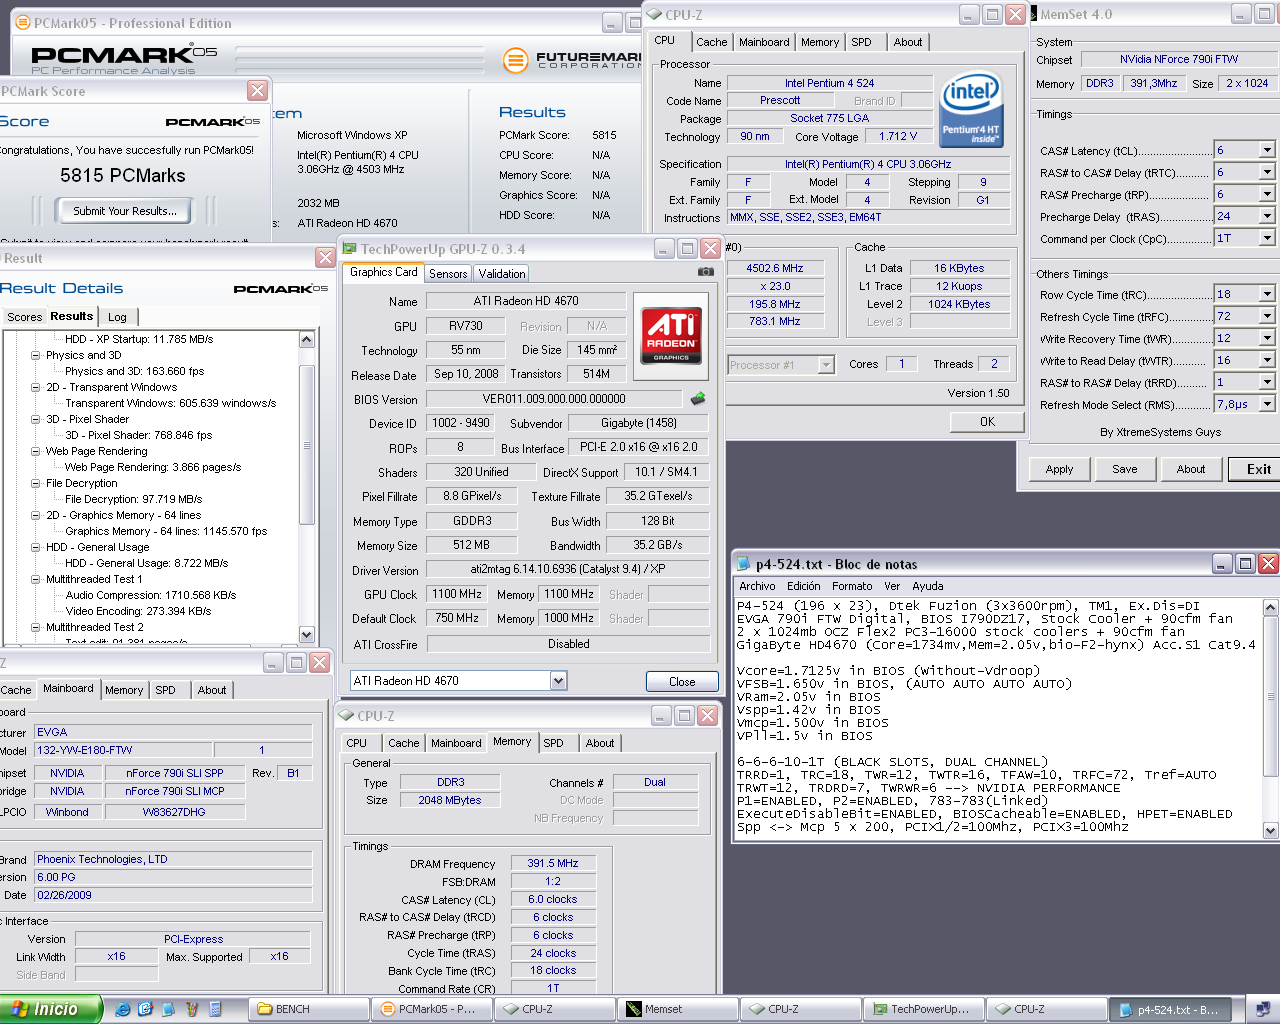Screen dimensions: 1280x1024
Task: Click the system tray network icon
Action: [1263, 1009]
